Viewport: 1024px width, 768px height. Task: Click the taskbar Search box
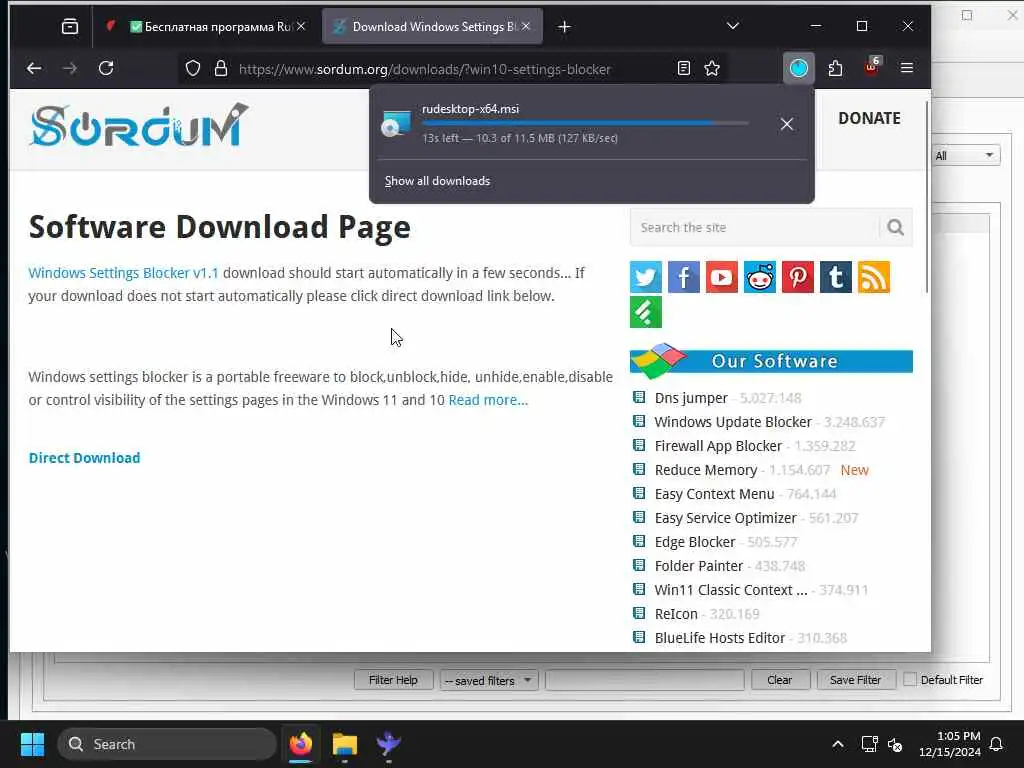(167, 744)
